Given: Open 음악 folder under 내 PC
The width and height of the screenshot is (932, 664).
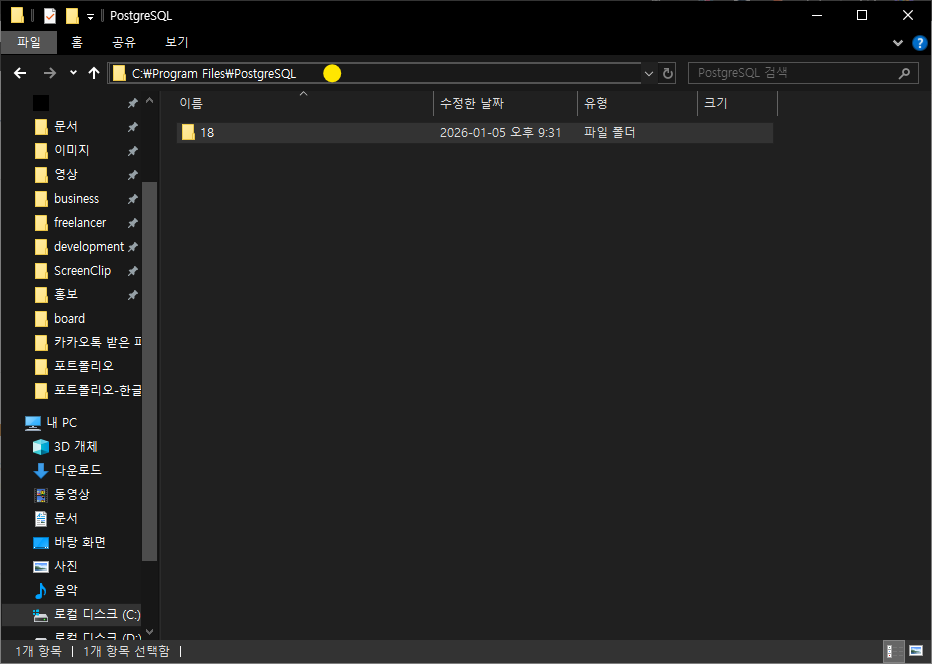Looking at the screenshot, I should coord(65,590).
